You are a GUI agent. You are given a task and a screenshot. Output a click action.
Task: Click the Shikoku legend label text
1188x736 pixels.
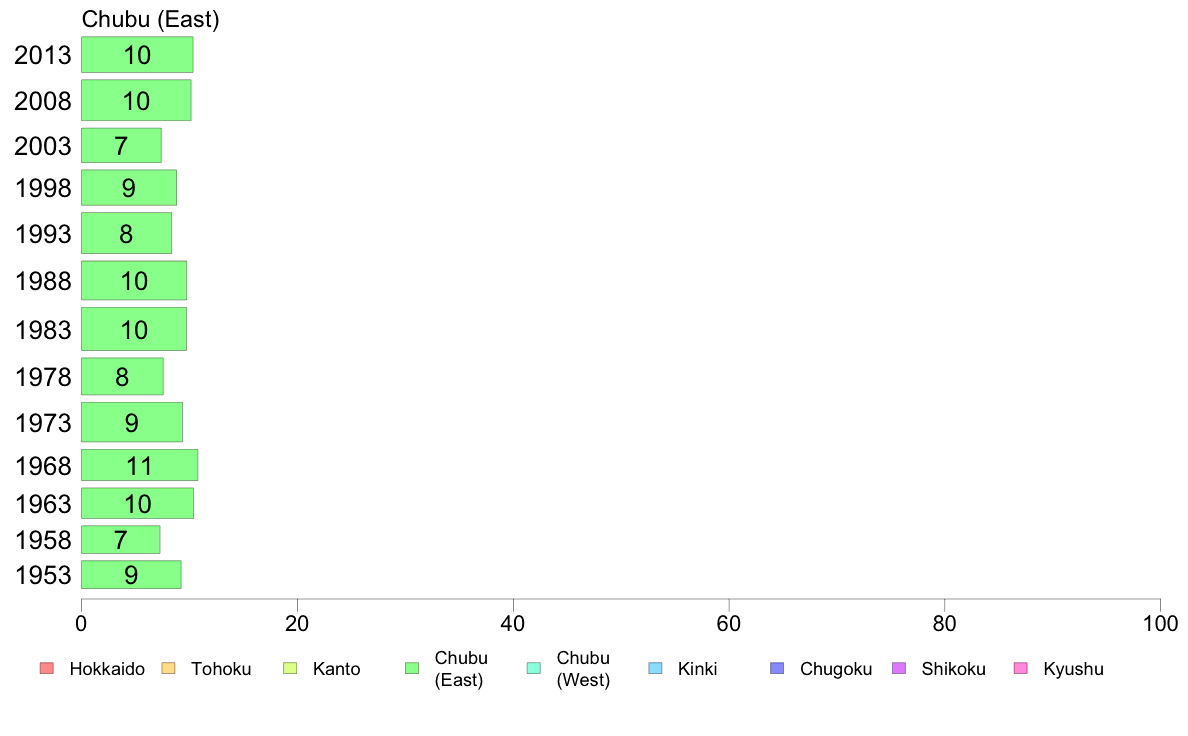tap(953, 669)
